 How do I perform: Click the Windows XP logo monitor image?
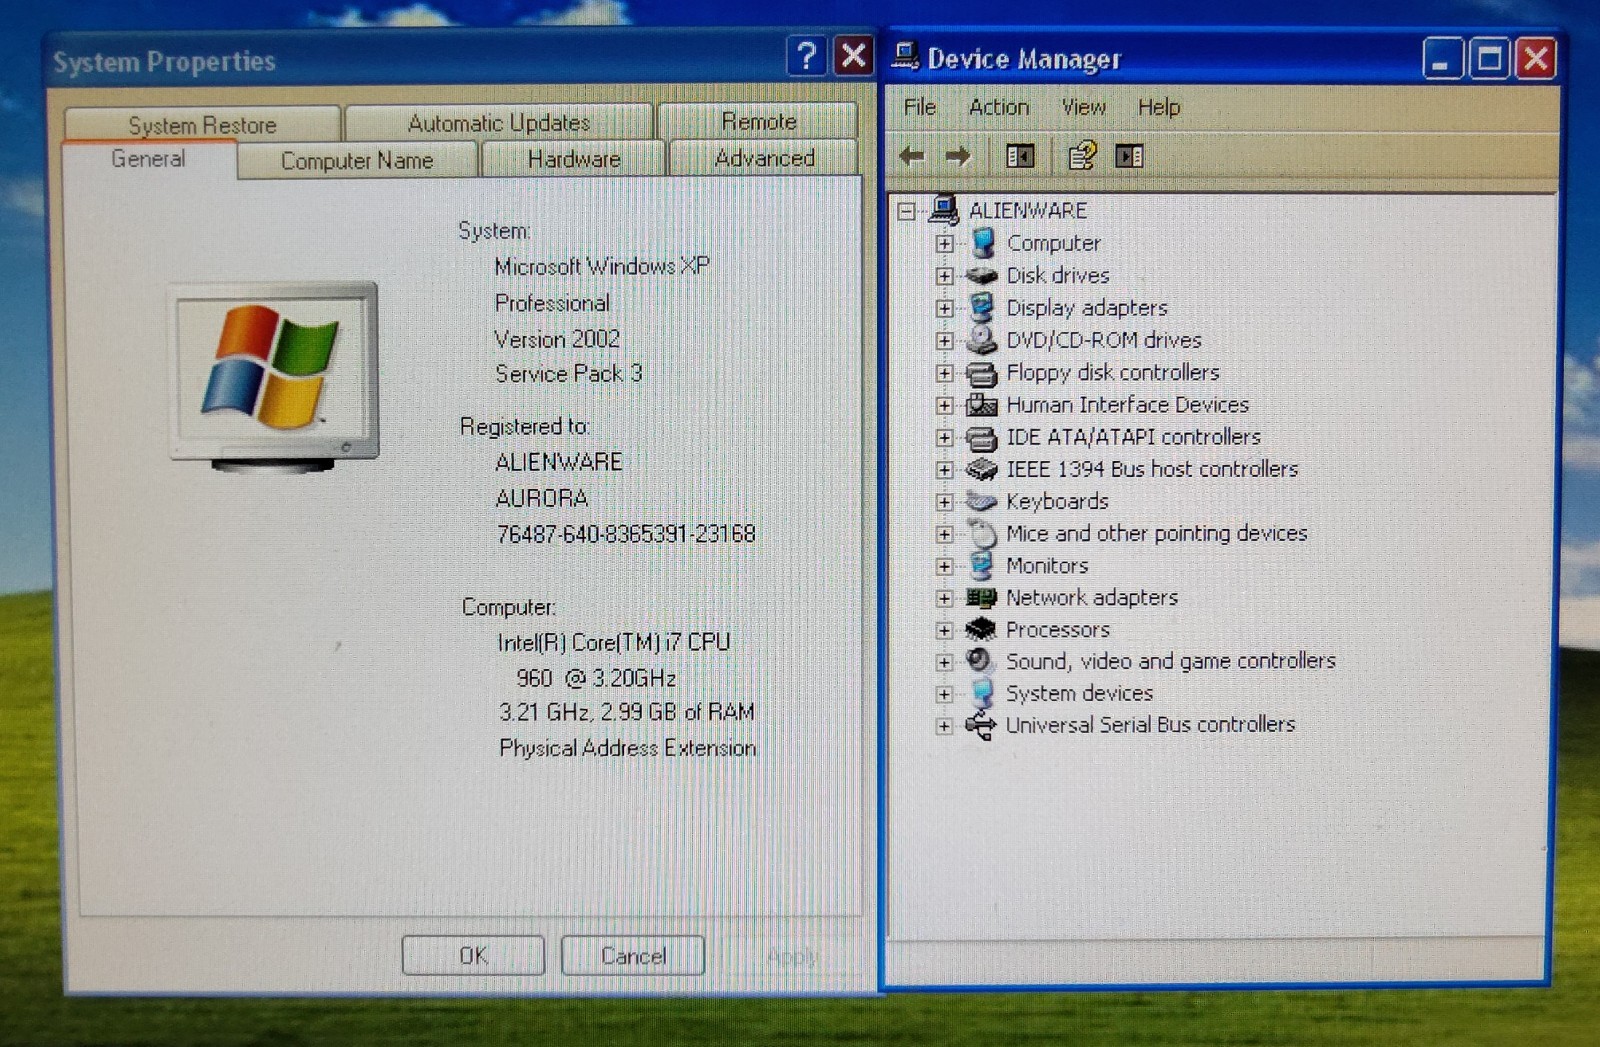coord(274,377)
